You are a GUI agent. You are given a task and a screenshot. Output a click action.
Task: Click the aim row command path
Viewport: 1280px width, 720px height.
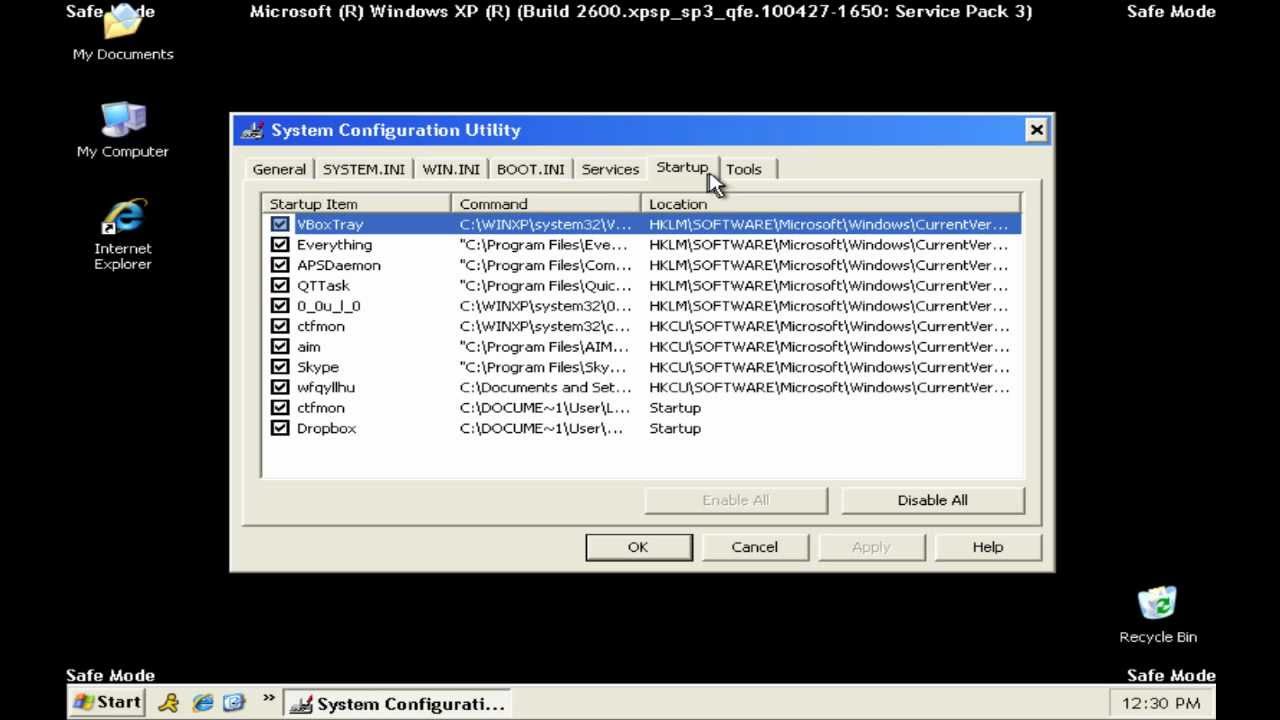(x=545, y=347)
